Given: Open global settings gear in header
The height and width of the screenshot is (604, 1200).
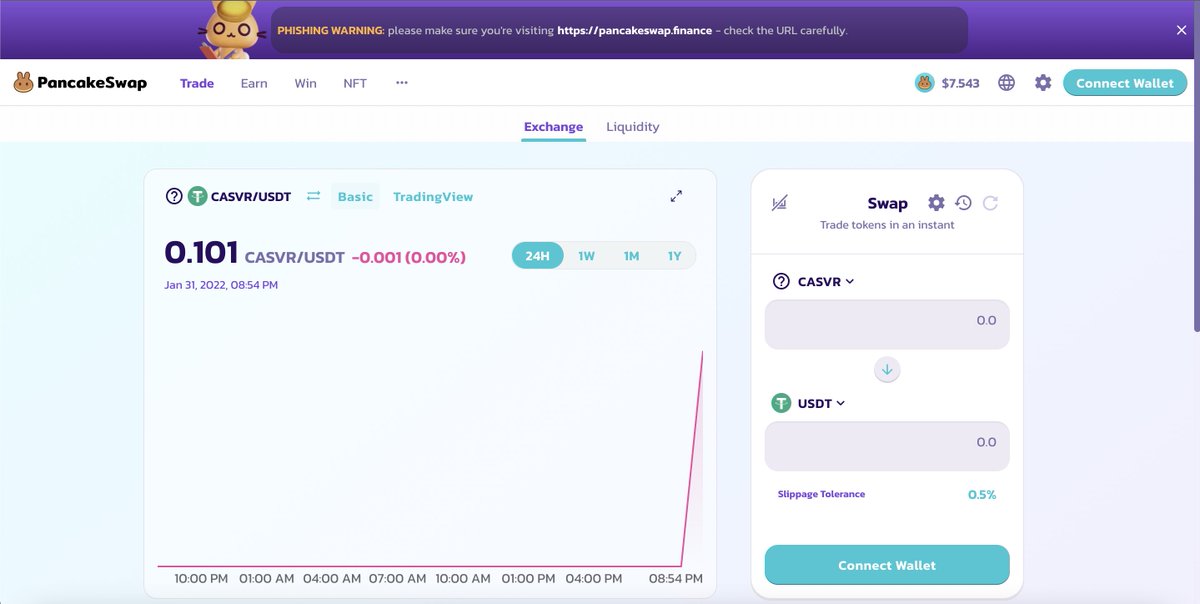Looking at the screenshot, I should [1043, 83].
